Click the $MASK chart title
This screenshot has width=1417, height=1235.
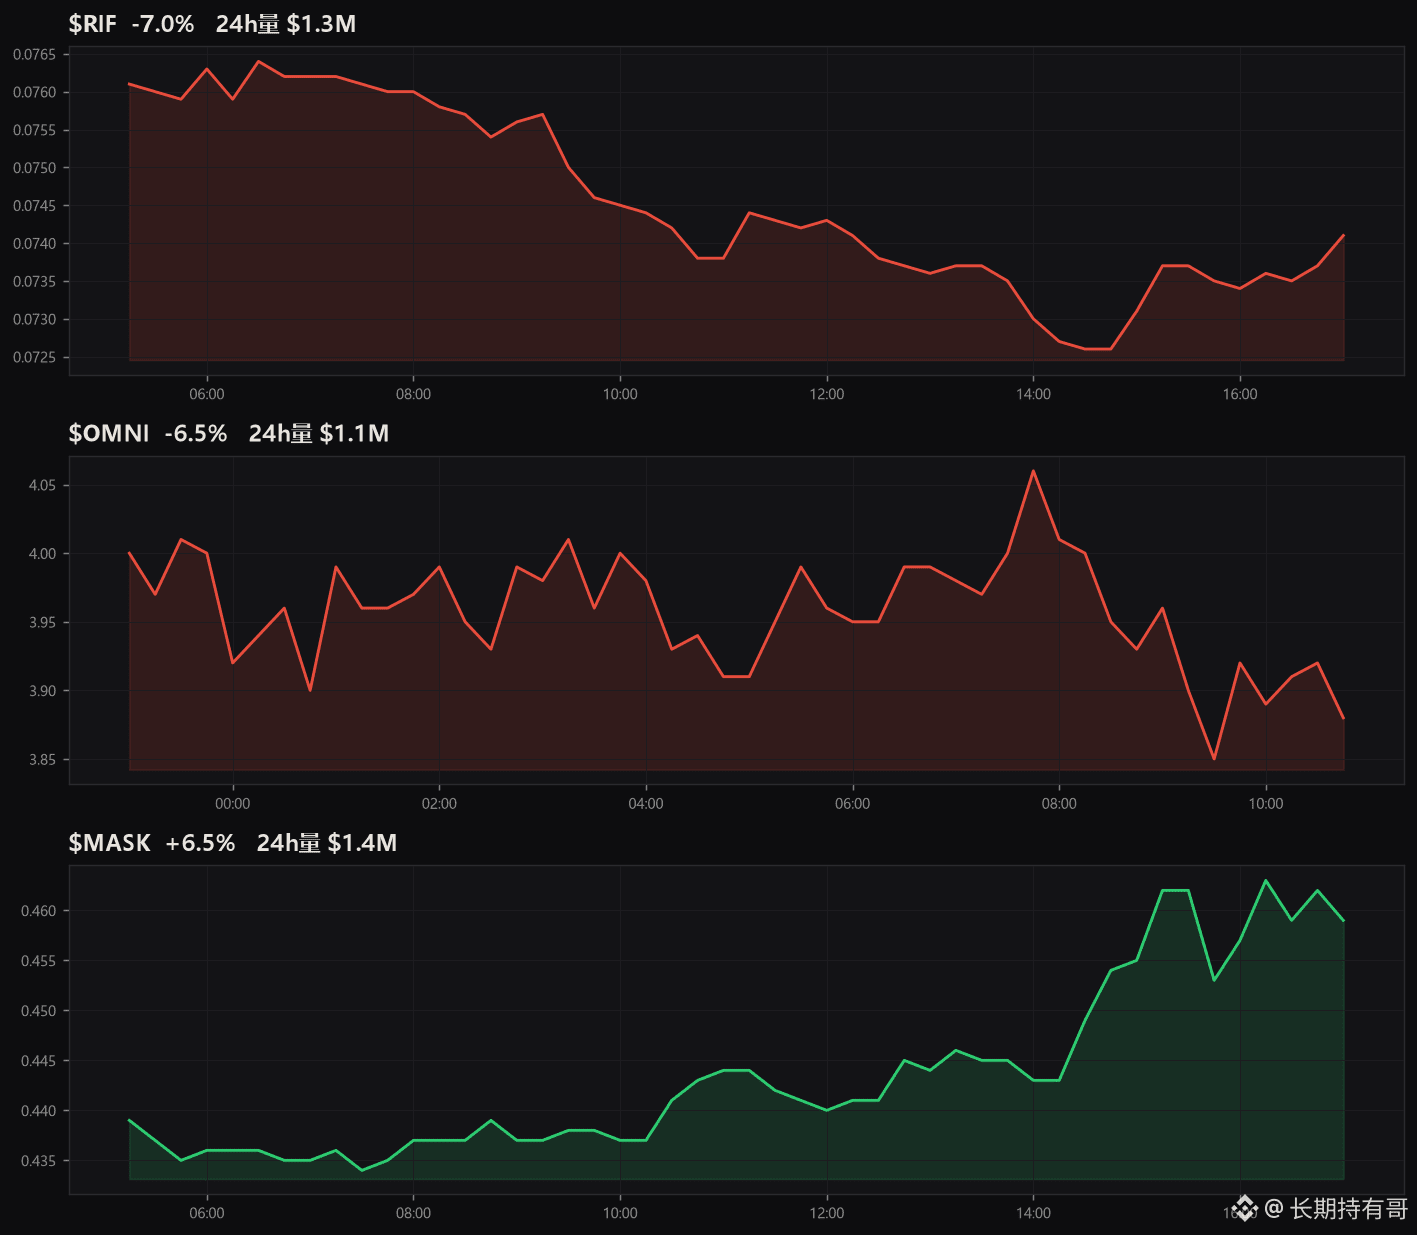109,843
